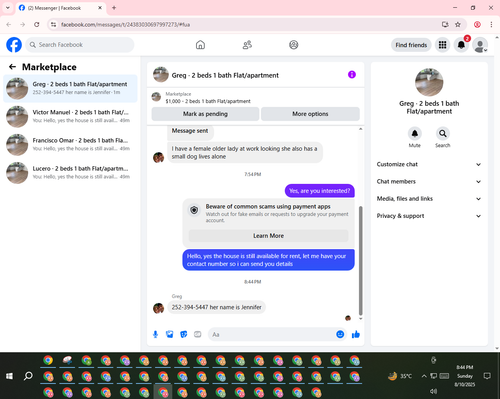
Task: Choose a GIF icon
Action: click(x=198, y=334)
